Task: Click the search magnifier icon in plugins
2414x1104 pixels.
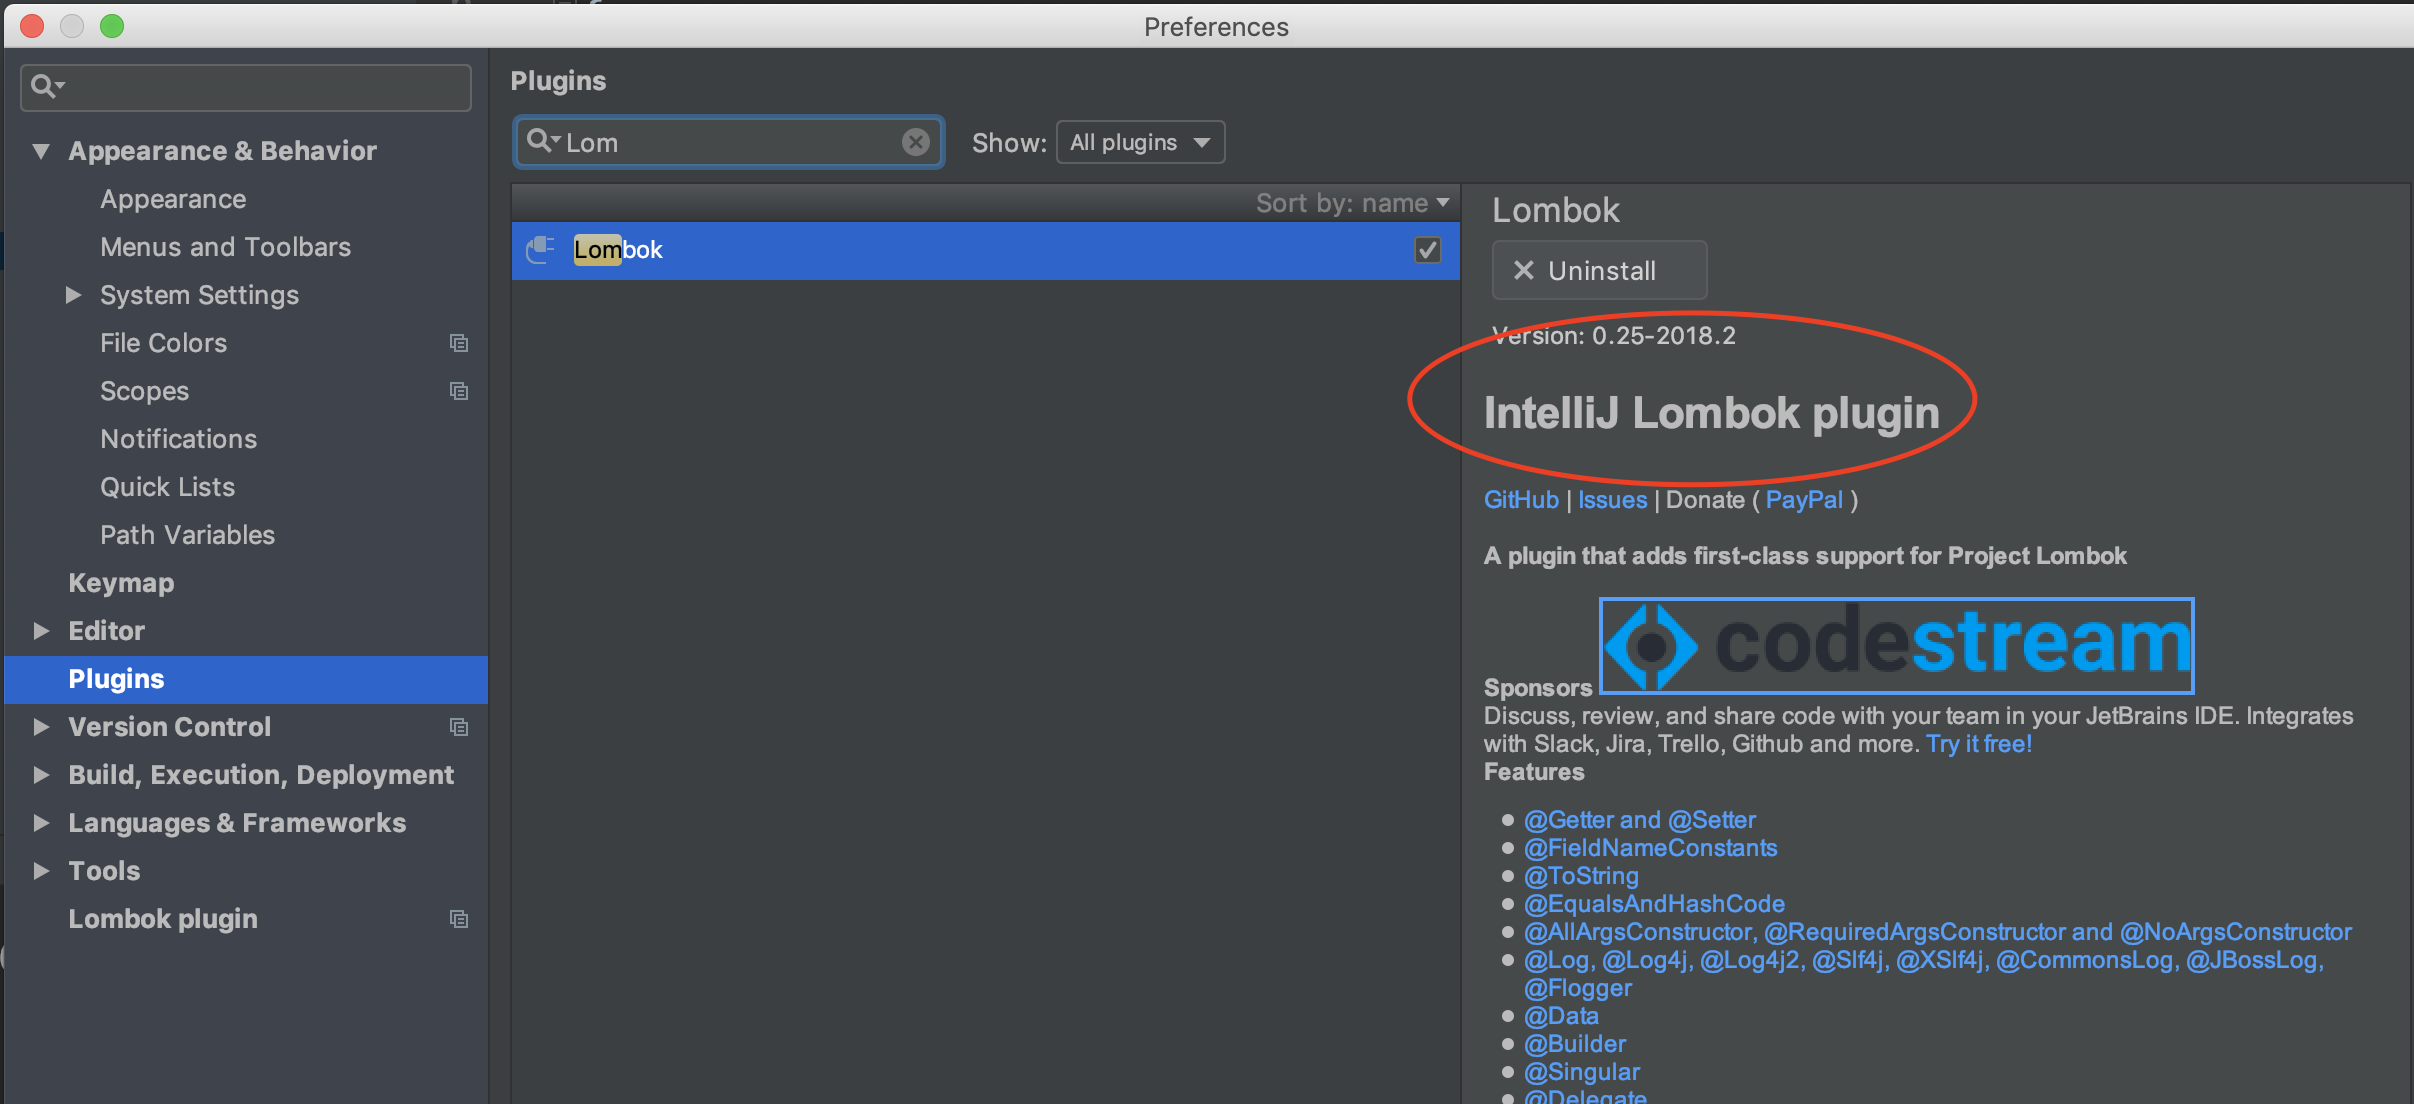Action: click(539, 140)
